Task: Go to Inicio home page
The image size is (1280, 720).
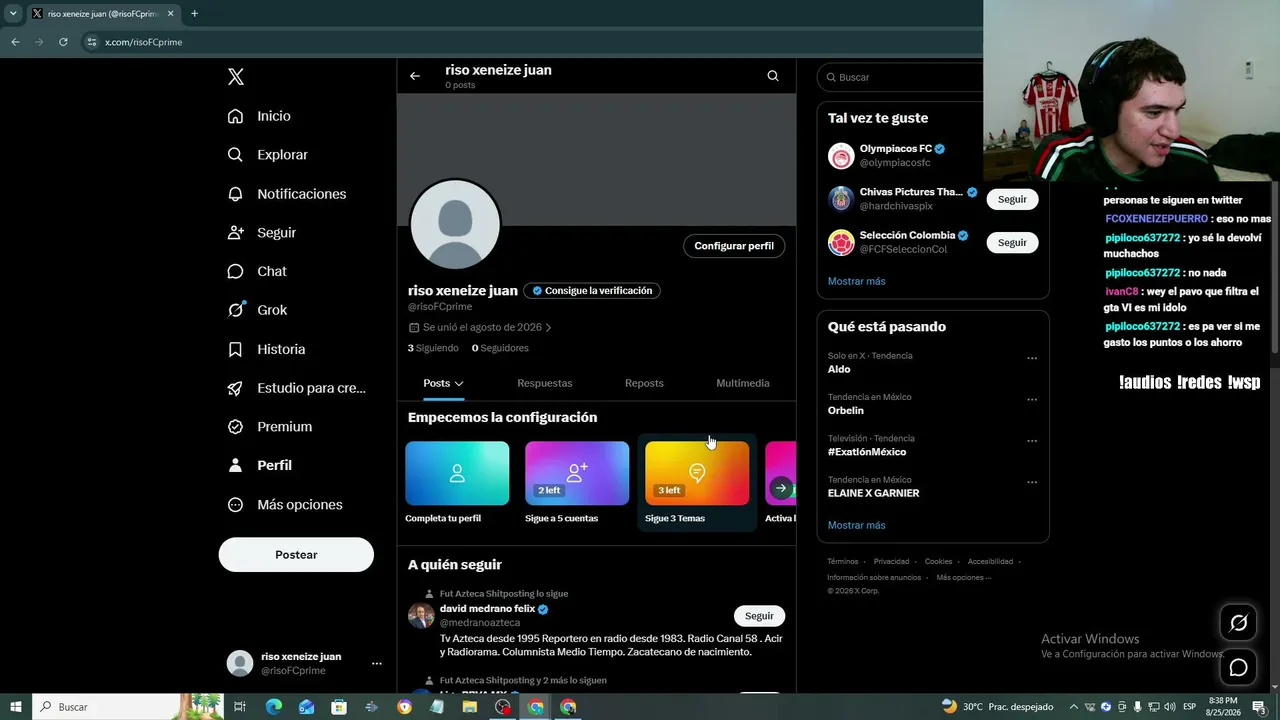Action: 260,116
